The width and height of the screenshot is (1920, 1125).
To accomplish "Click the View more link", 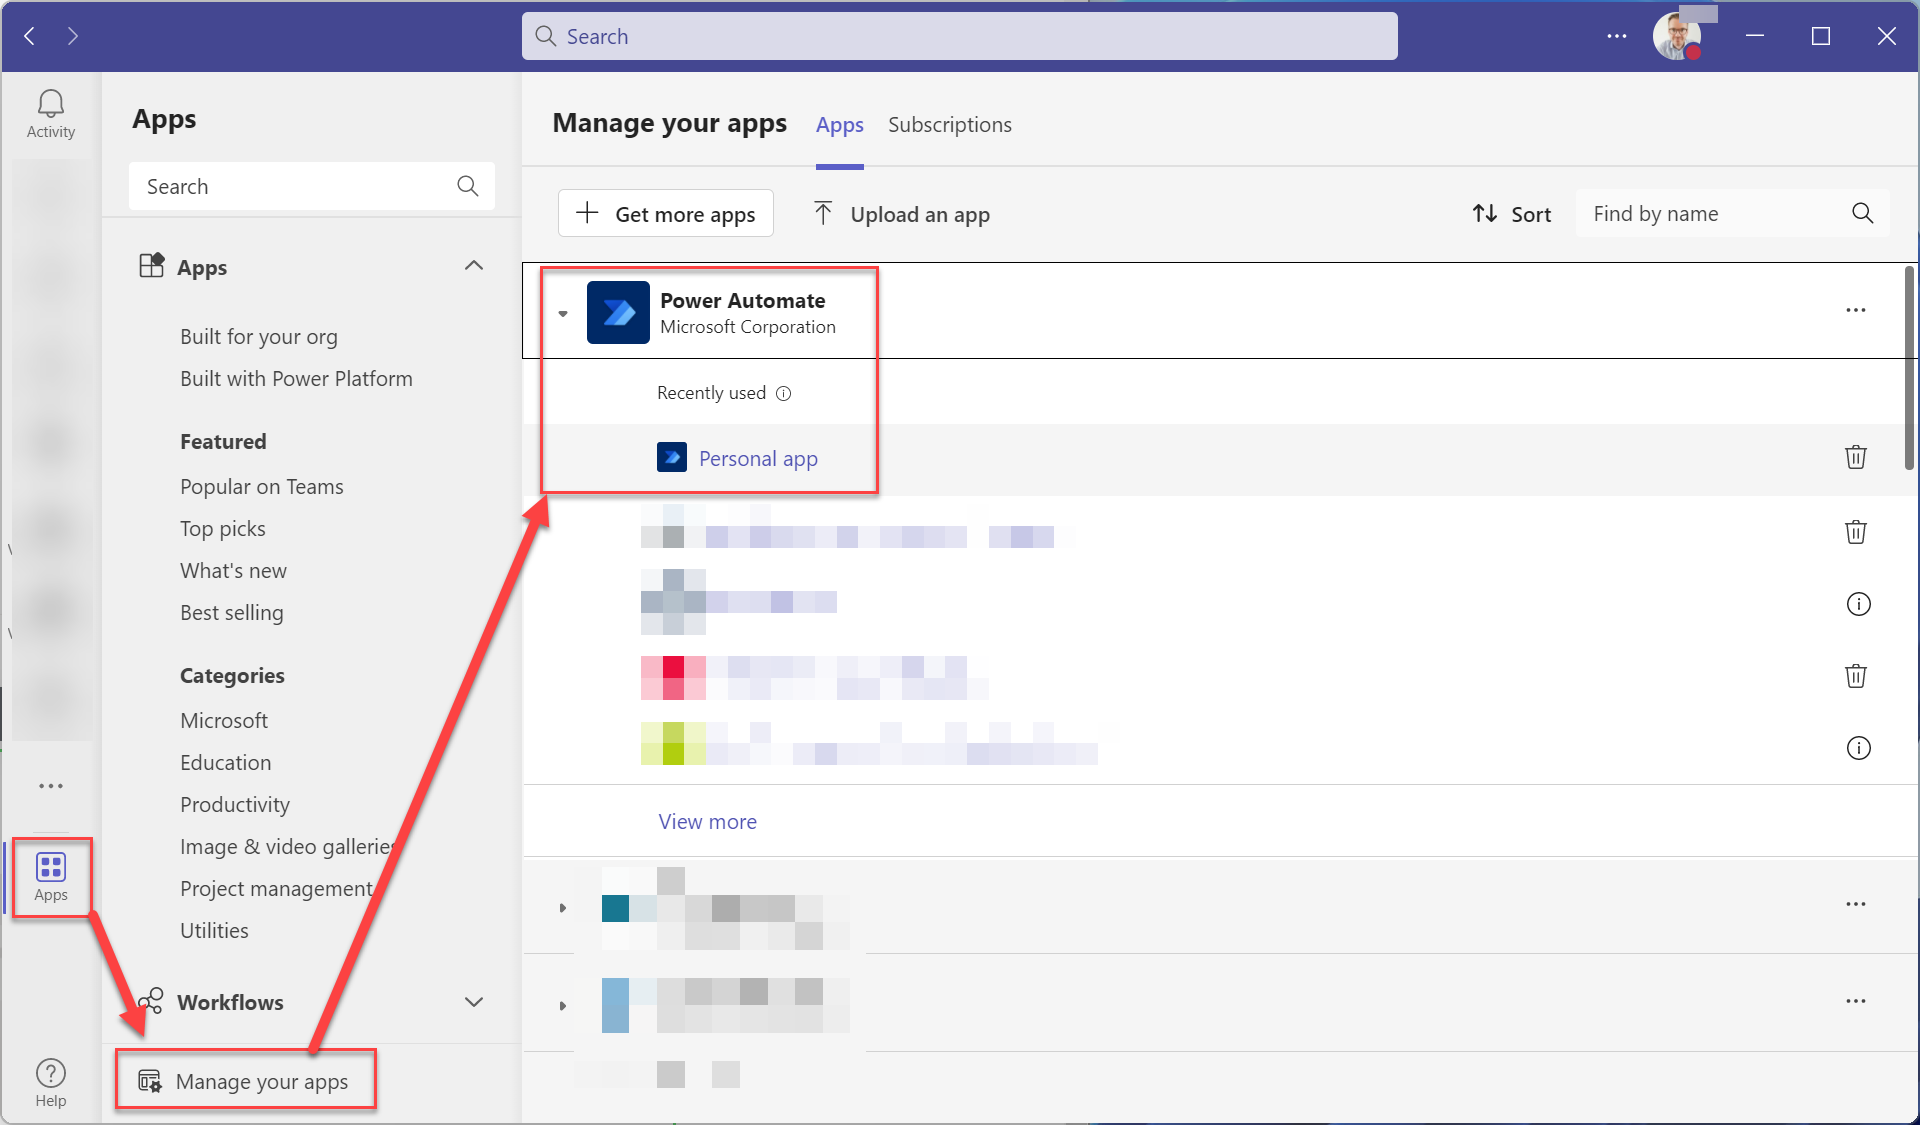I will coord(707,821).
